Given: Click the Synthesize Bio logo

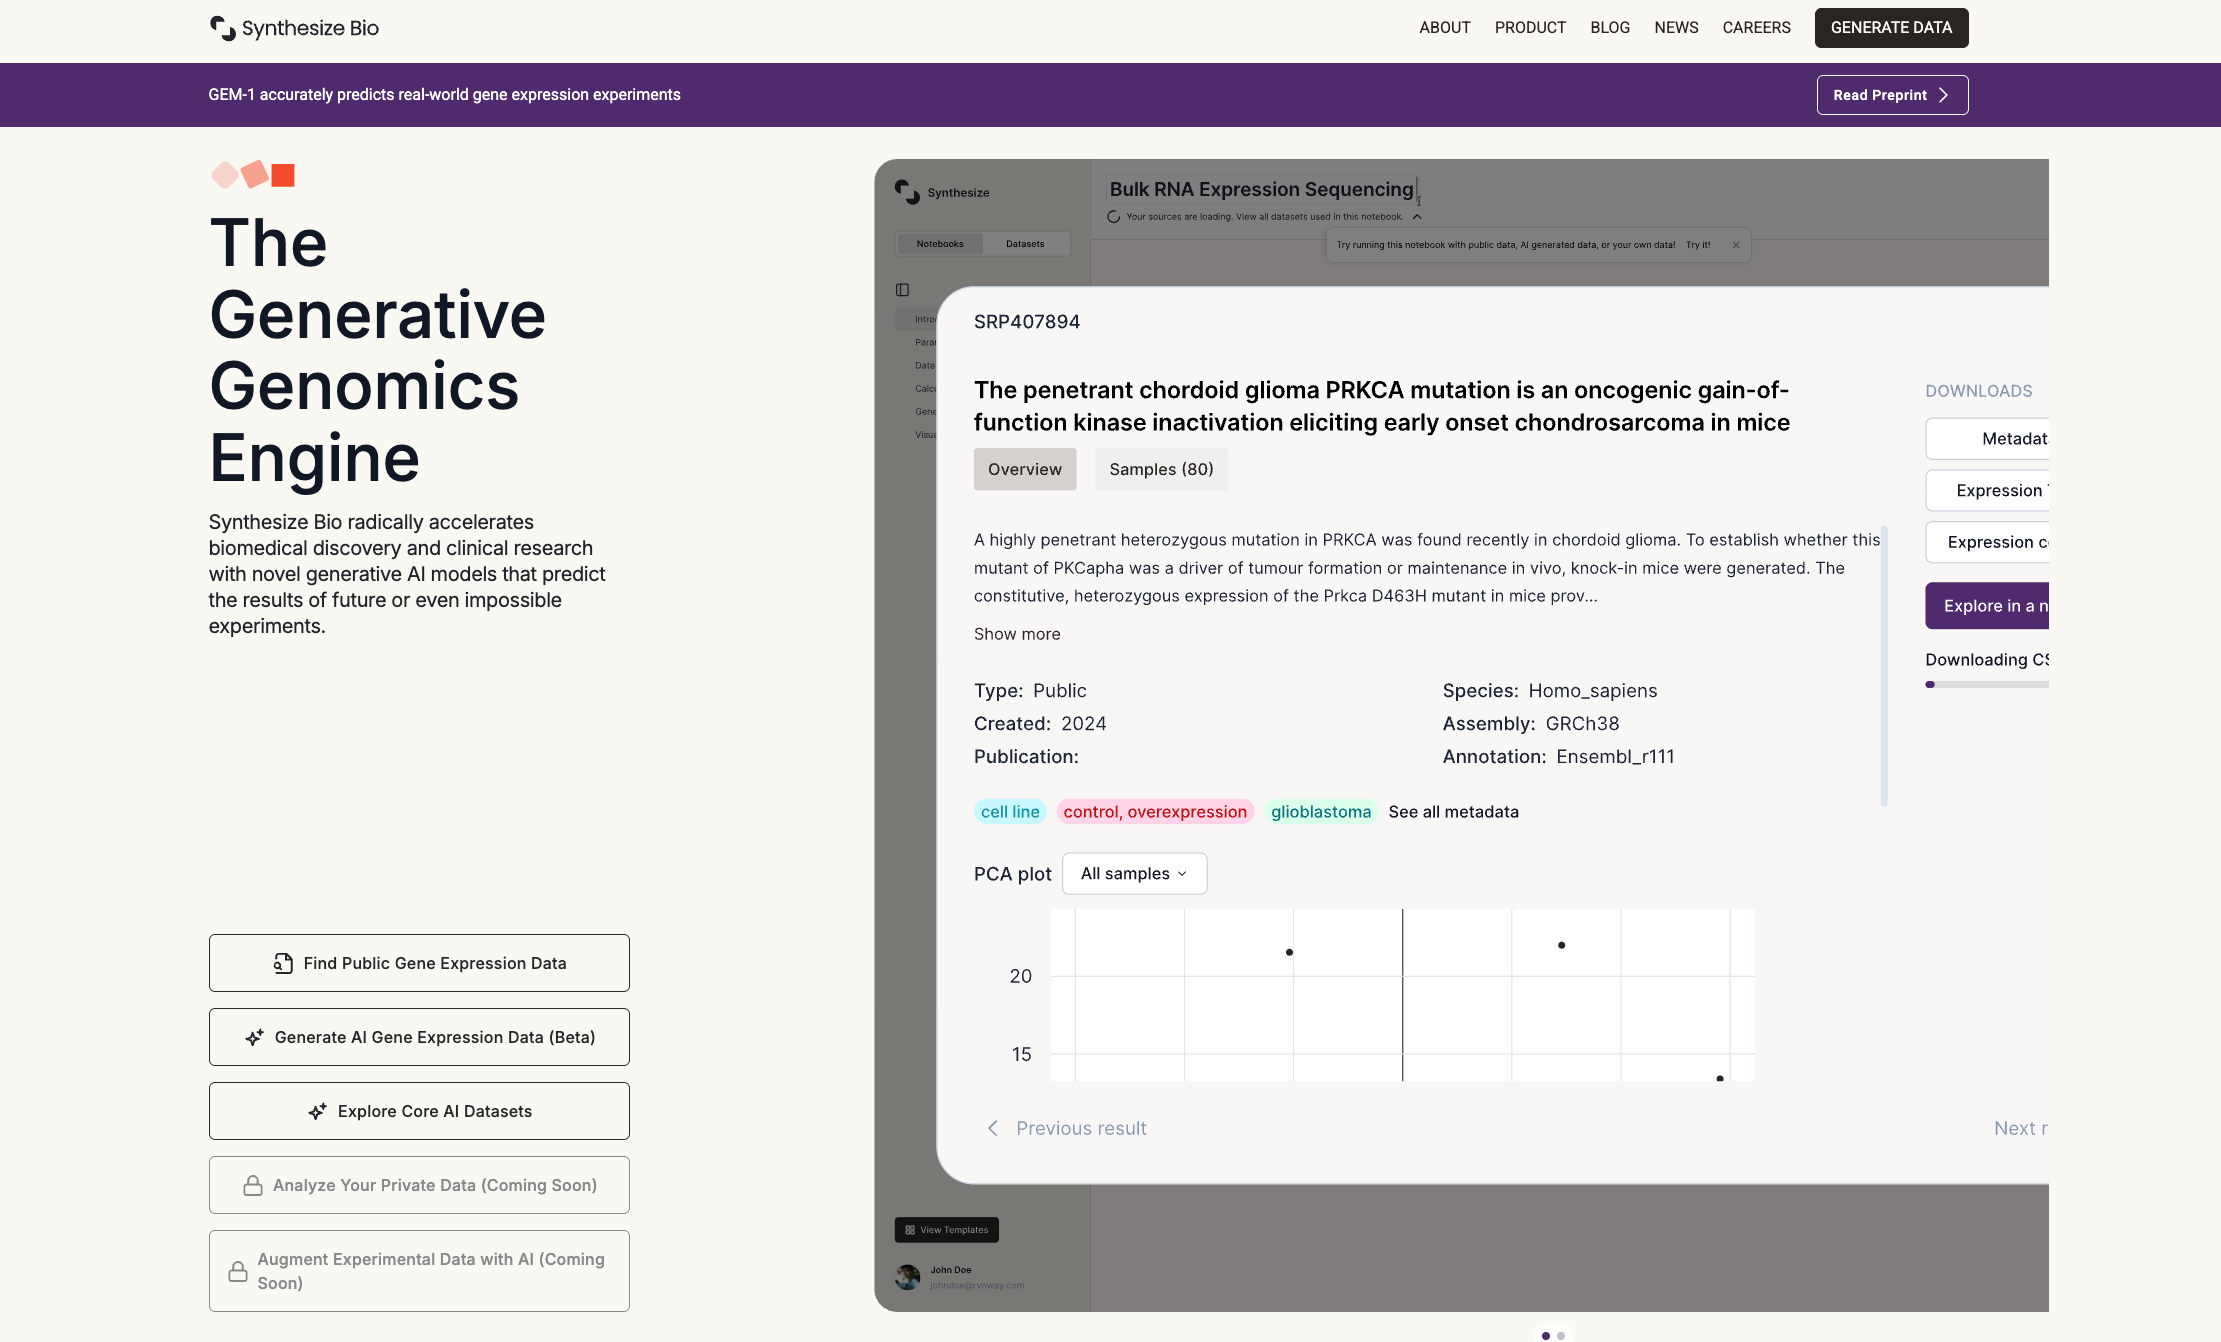Looking at the screenshot, I should 294,28.
